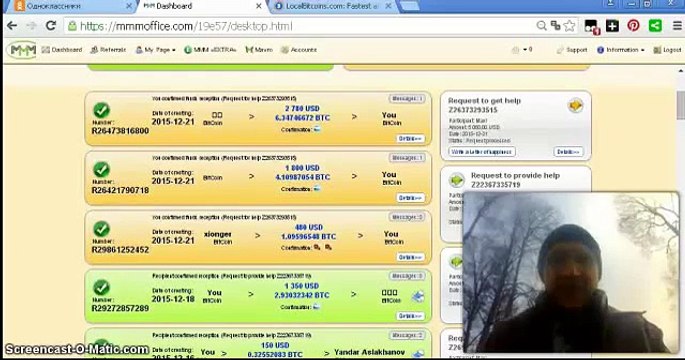Open Details of order R26473816800

(410, 138)
